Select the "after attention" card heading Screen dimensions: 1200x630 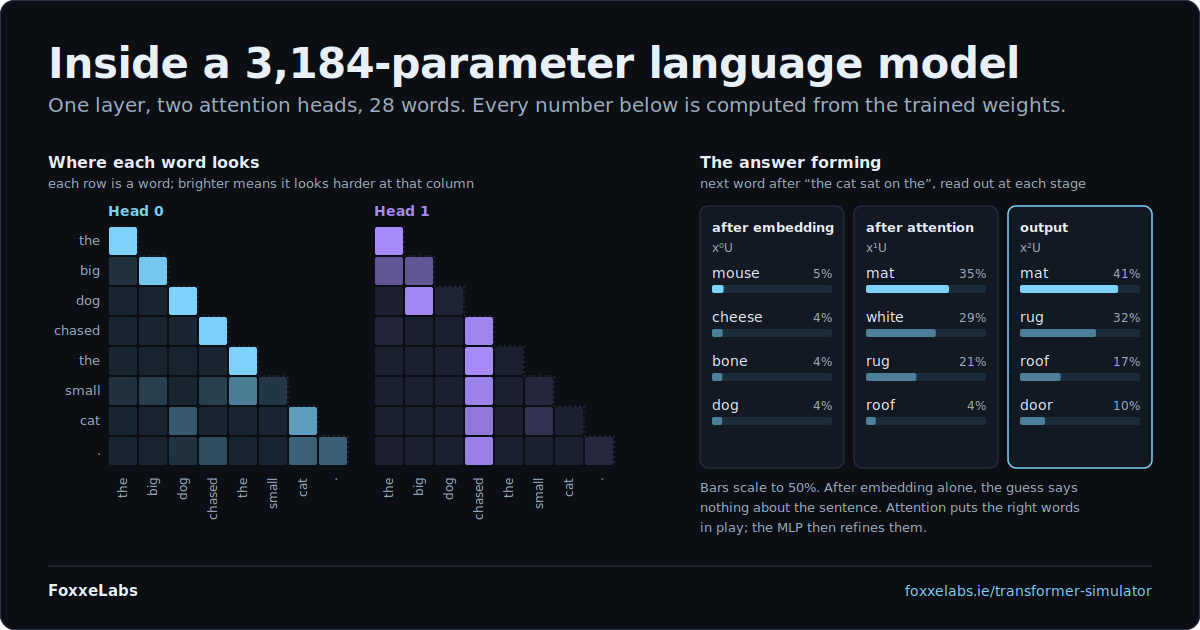[920, 228]
